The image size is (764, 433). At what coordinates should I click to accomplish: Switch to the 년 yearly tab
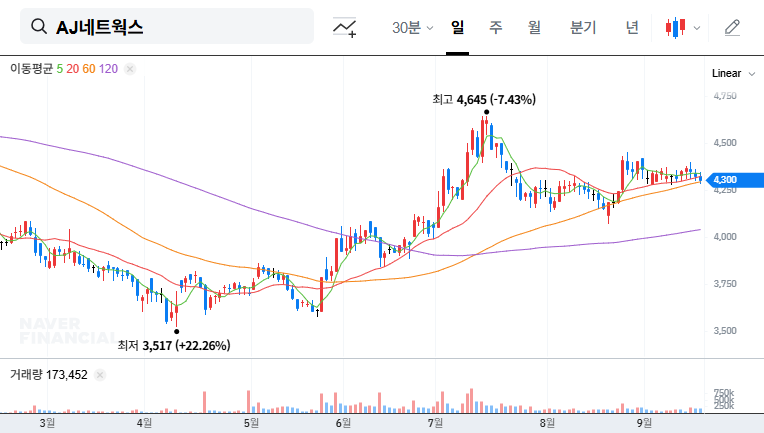click(632, 27)
